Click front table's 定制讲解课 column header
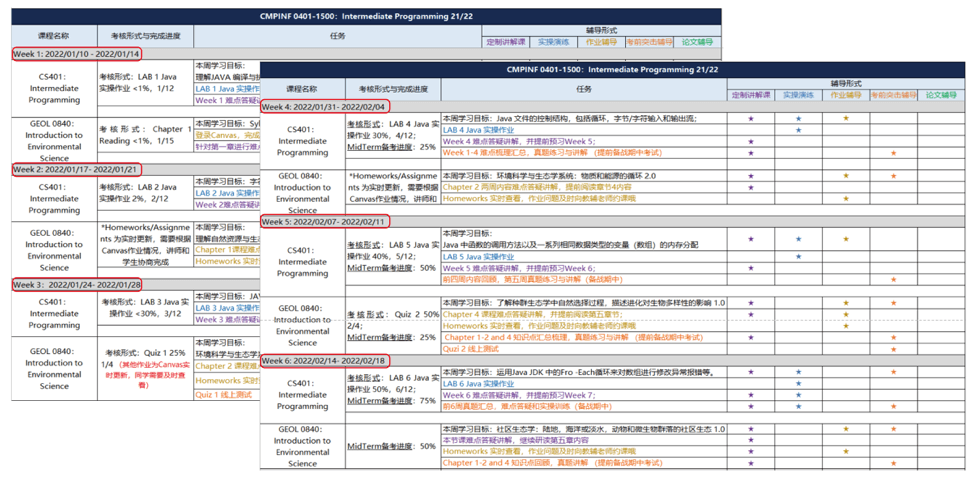 coord(751,95)
